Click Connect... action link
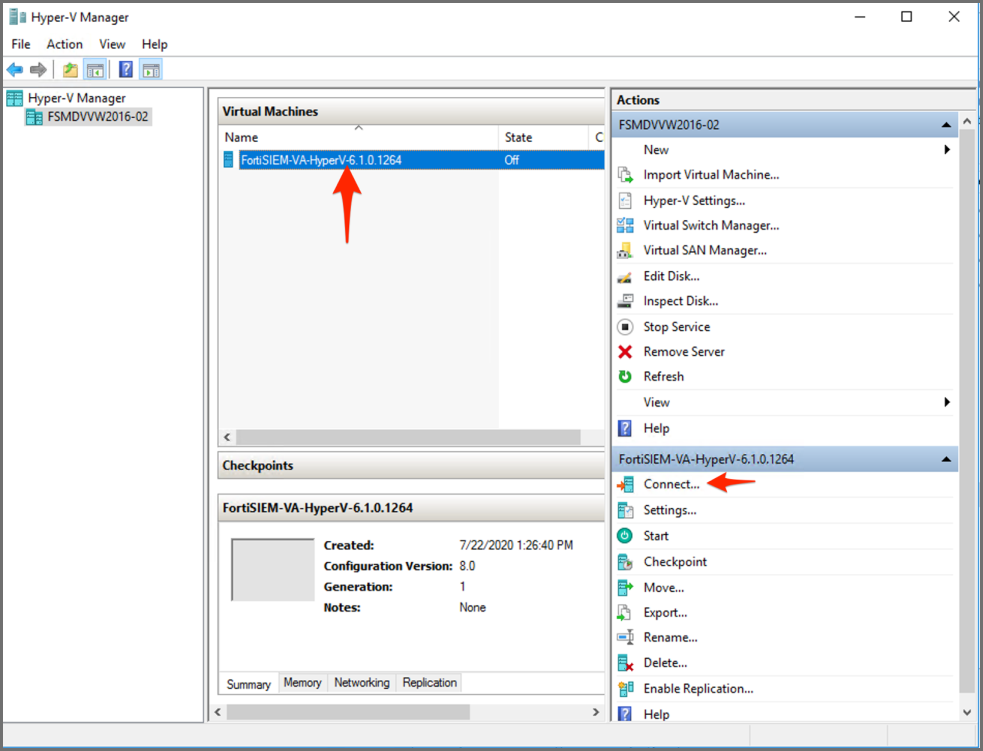Screen dimensions: 983x751 (x=671, y=485)
